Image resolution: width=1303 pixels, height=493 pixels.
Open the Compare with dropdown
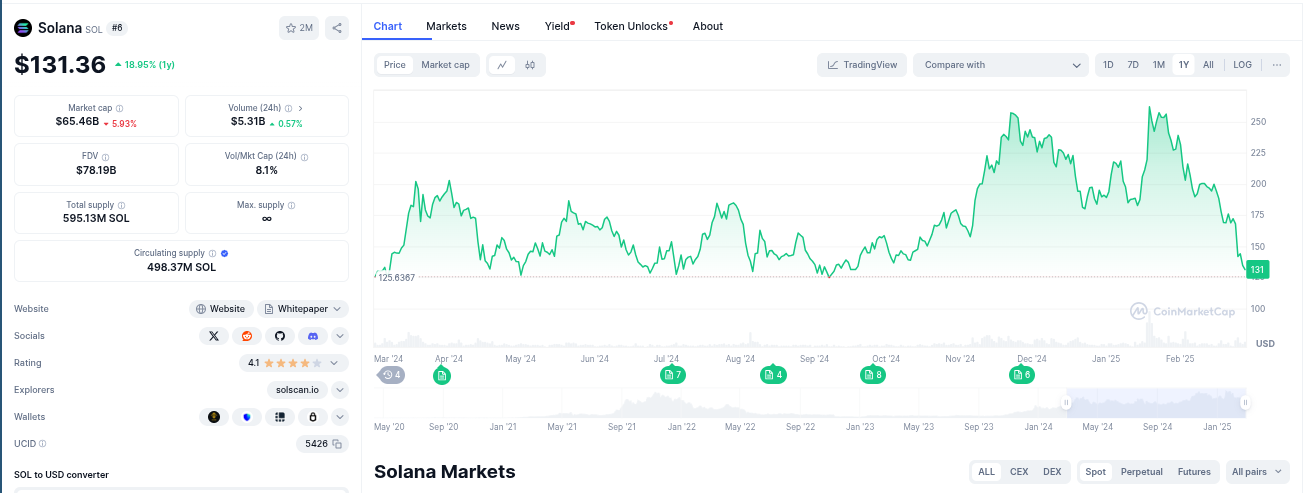click(1001, 65)
